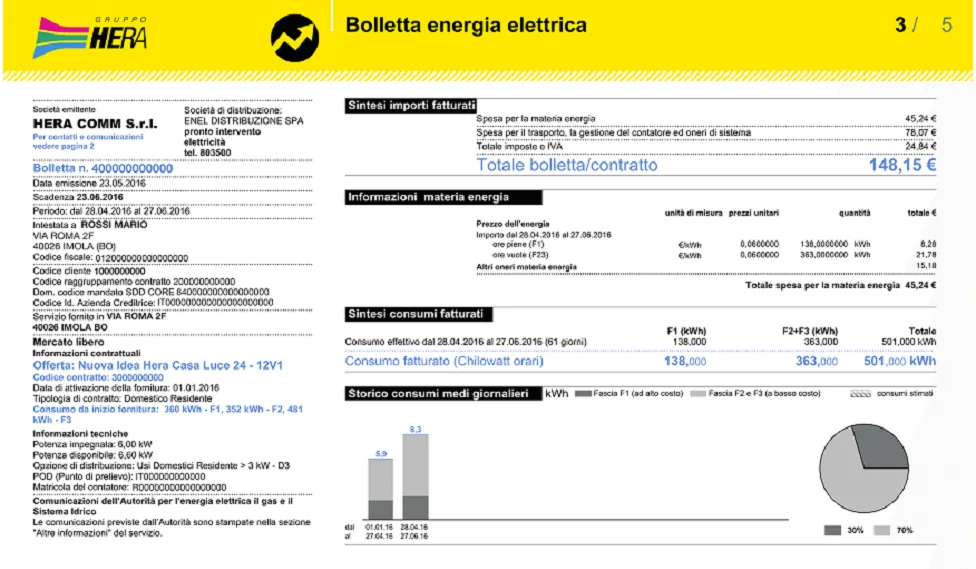The height and width of the screenshot is (569, 976).
Task: Open 'Per contatti e comunicazioni vedere pagina 2'
Action: [88, 141]
